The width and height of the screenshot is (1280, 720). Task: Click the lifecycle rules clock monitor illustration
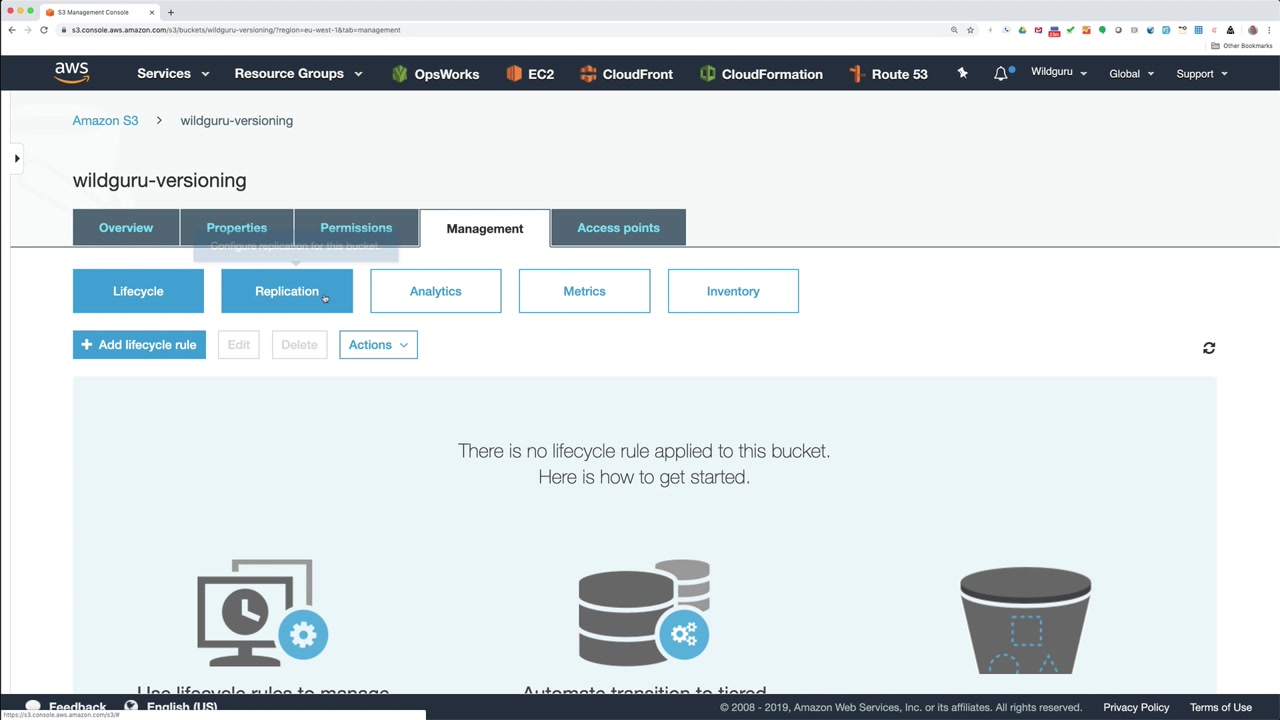point(262,613)
